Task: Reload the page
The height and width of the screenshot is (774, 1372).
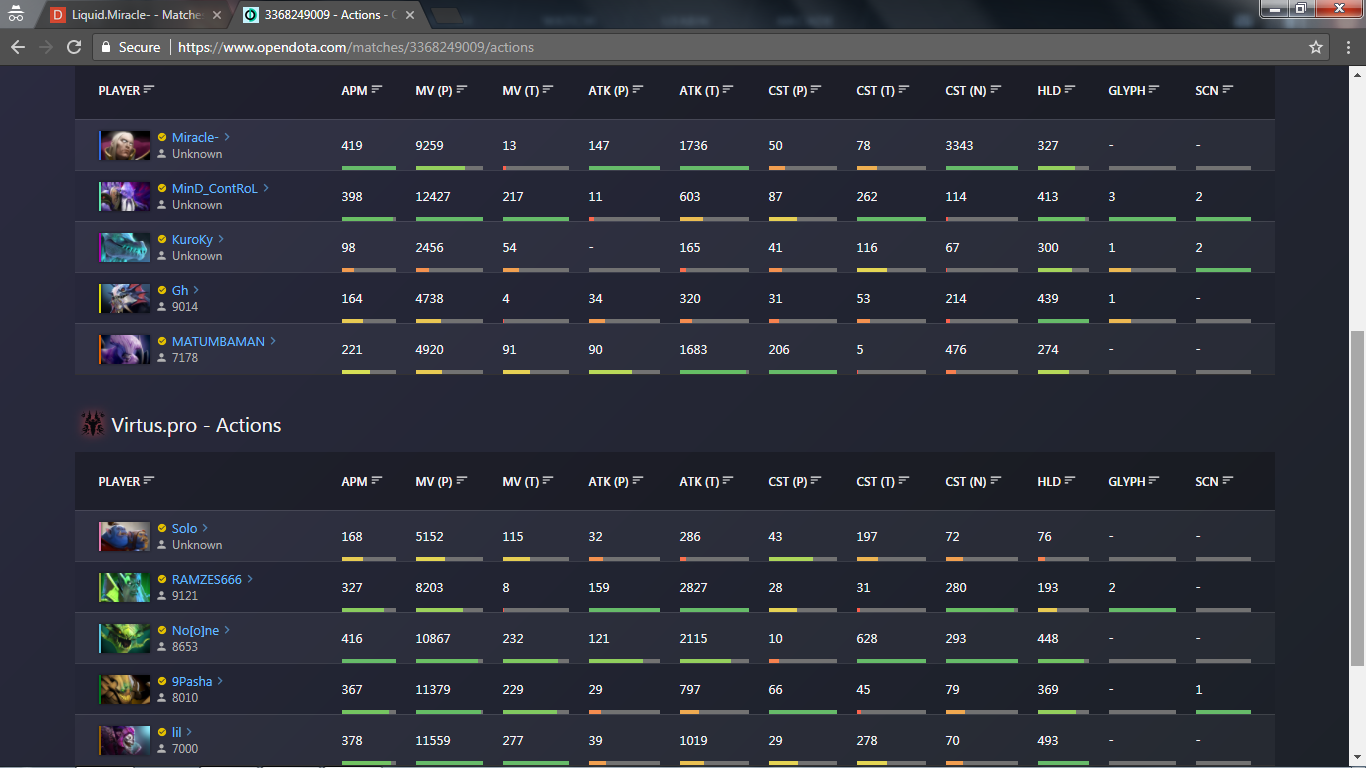Action: click(74, 47)
